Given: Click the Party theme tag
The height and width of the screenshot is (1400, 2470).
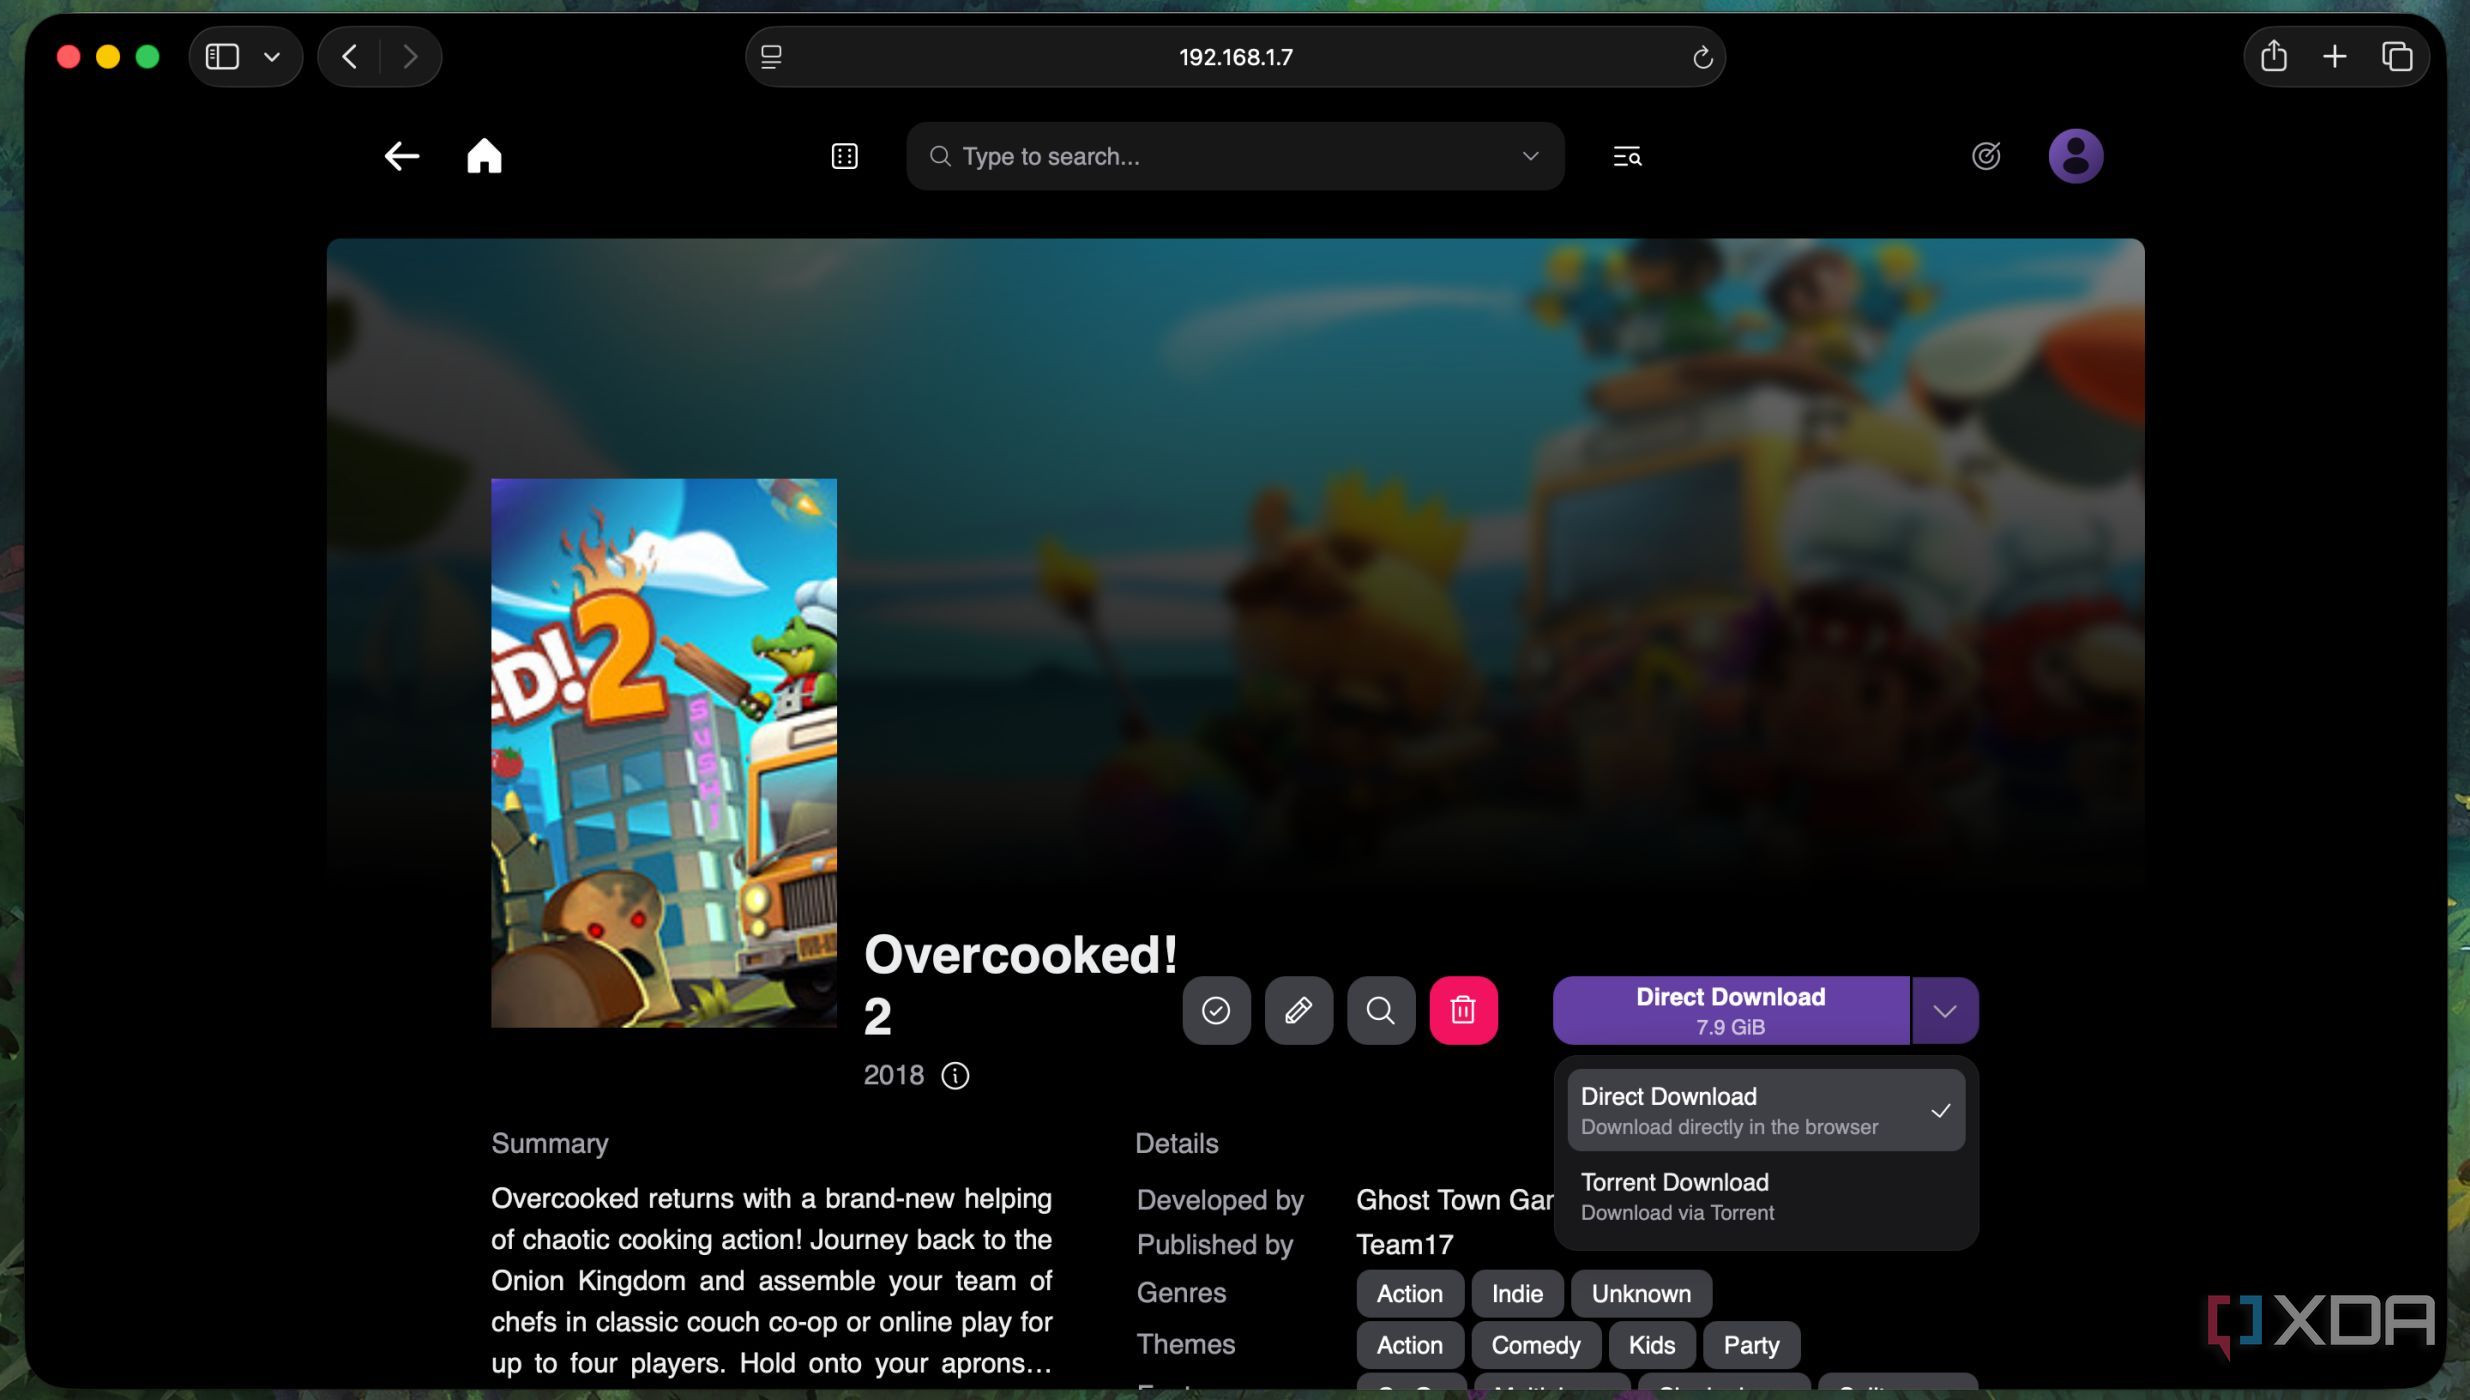Looking at the screenshot, I should tap(1751, 1345).
